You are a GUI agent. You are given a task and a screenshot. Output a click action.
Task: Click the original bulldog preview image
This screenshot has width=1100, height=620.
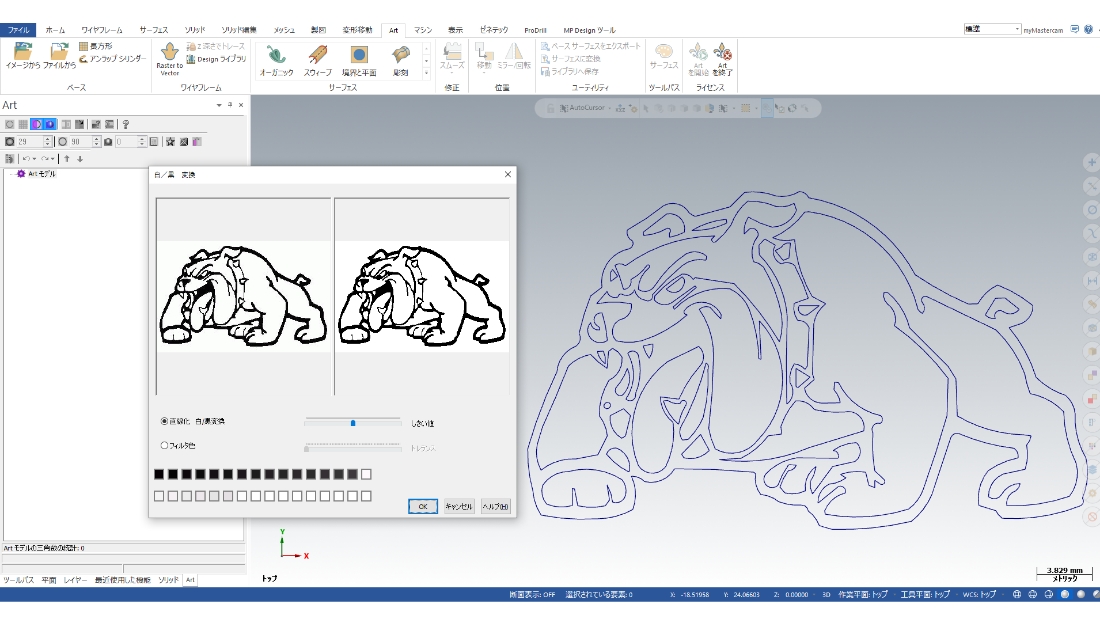pyautogui.click(x=243, y=296)
